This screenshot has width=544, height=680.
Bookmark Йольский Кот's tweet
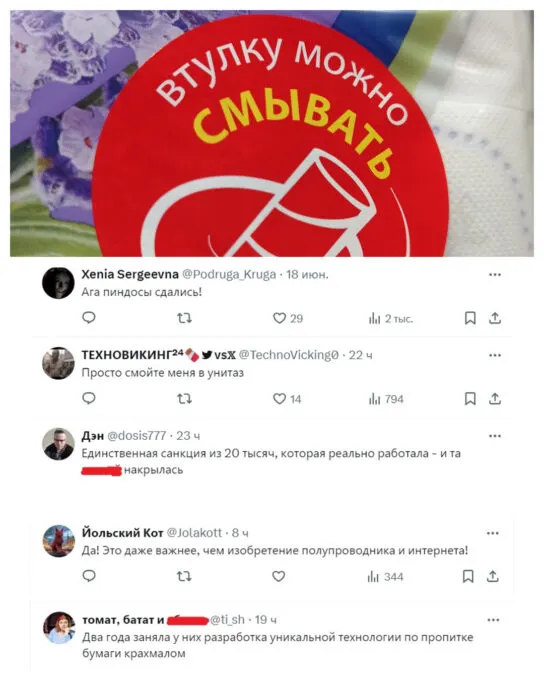[x=468, y=576]
